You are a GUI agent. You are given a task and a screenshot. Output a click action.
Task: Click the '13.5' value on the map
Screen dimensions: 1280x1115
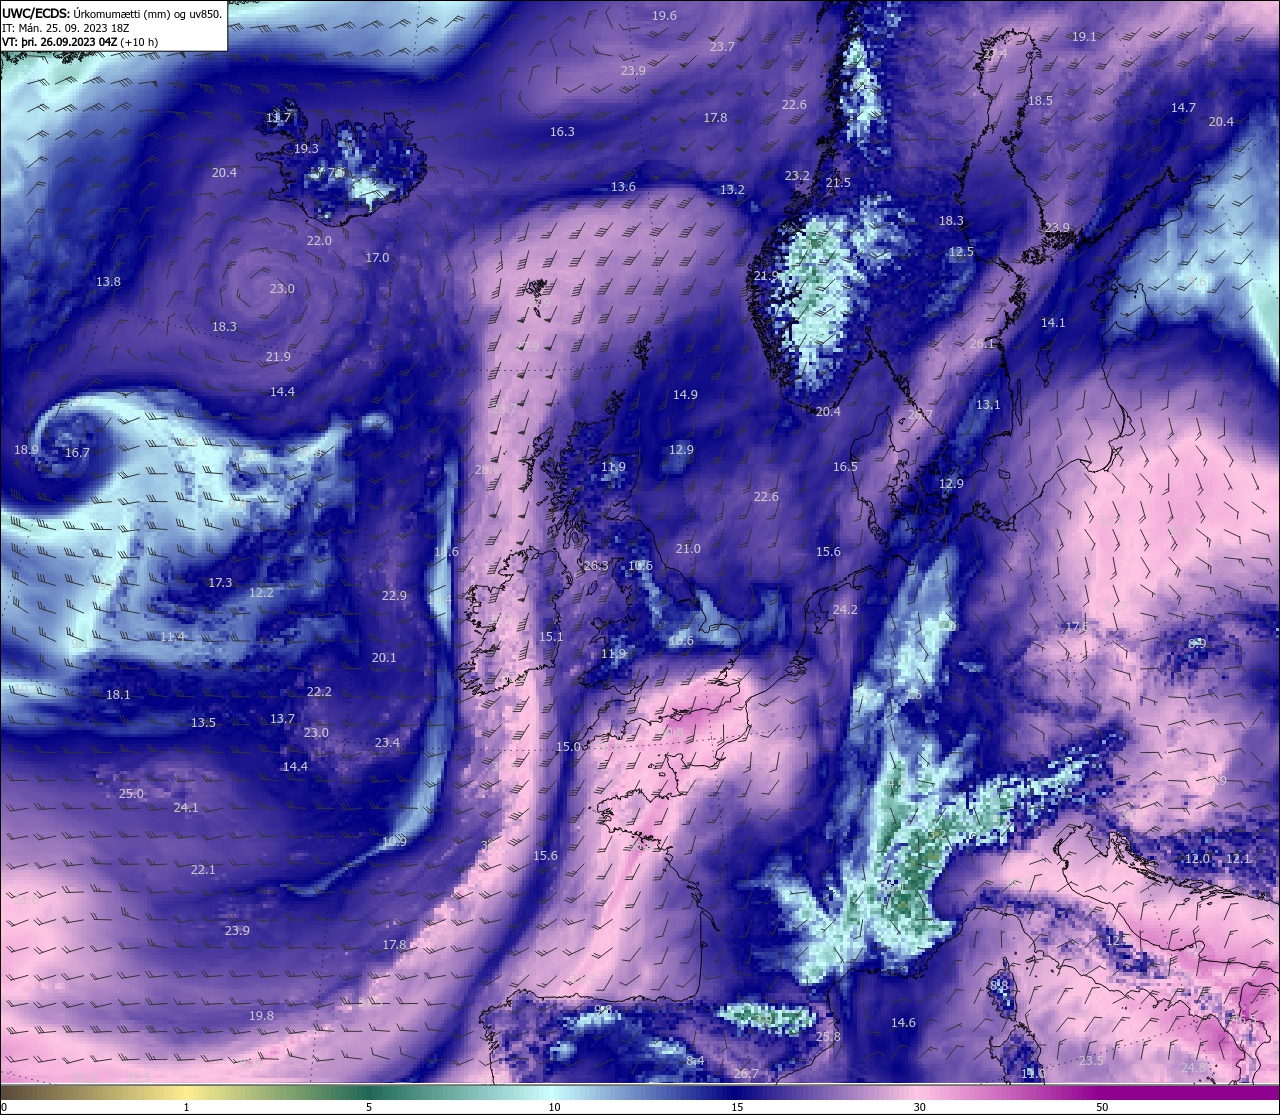point(203,723)
